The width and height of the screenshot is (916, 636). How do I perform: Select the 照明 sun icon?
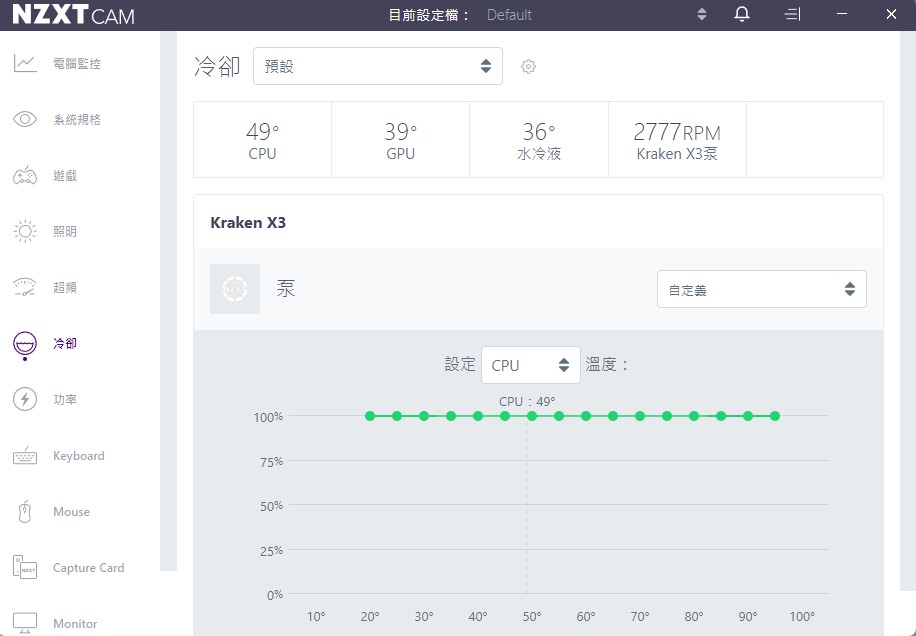25,231
